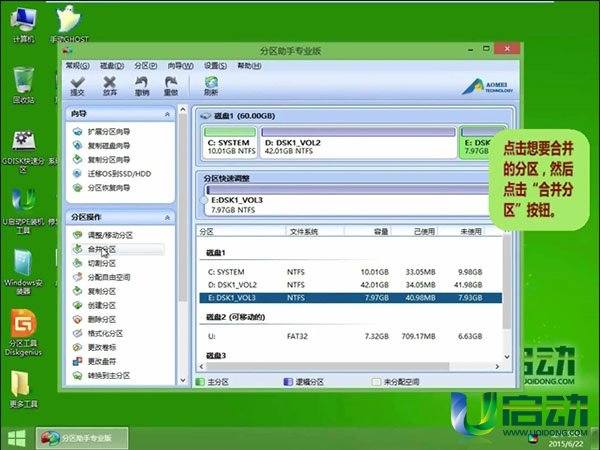Viewport: 600px width, 450px height.
Task: Click the 未使用 column header
Action: coord(461,232)
